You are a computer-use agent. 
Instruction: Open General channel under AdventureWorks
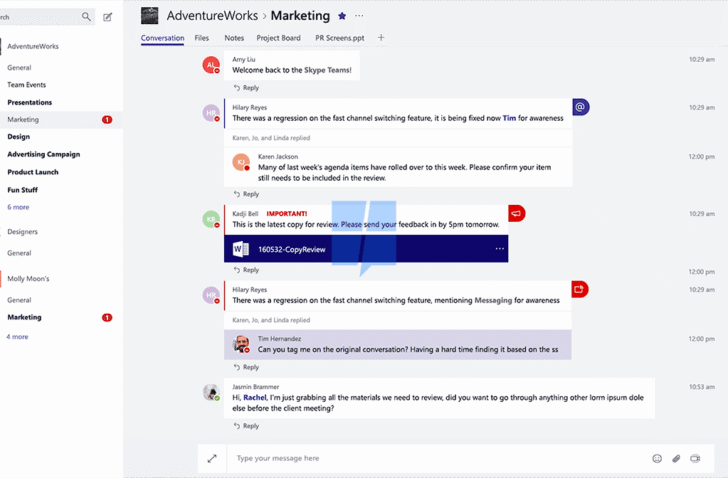coord(19,68)
